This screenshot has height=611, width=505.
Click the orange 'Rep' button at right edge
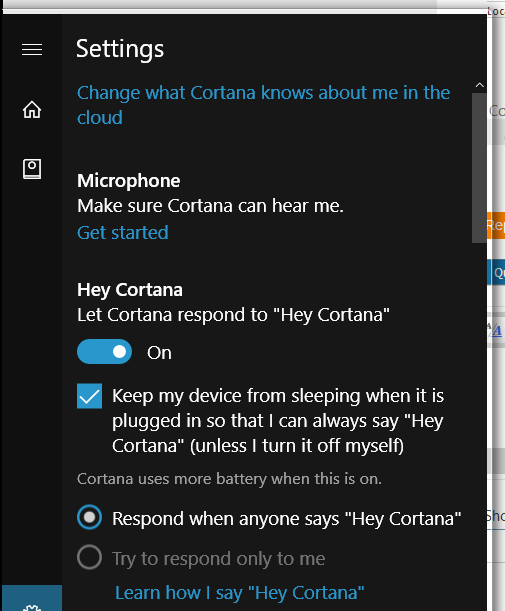coord(496,225)
